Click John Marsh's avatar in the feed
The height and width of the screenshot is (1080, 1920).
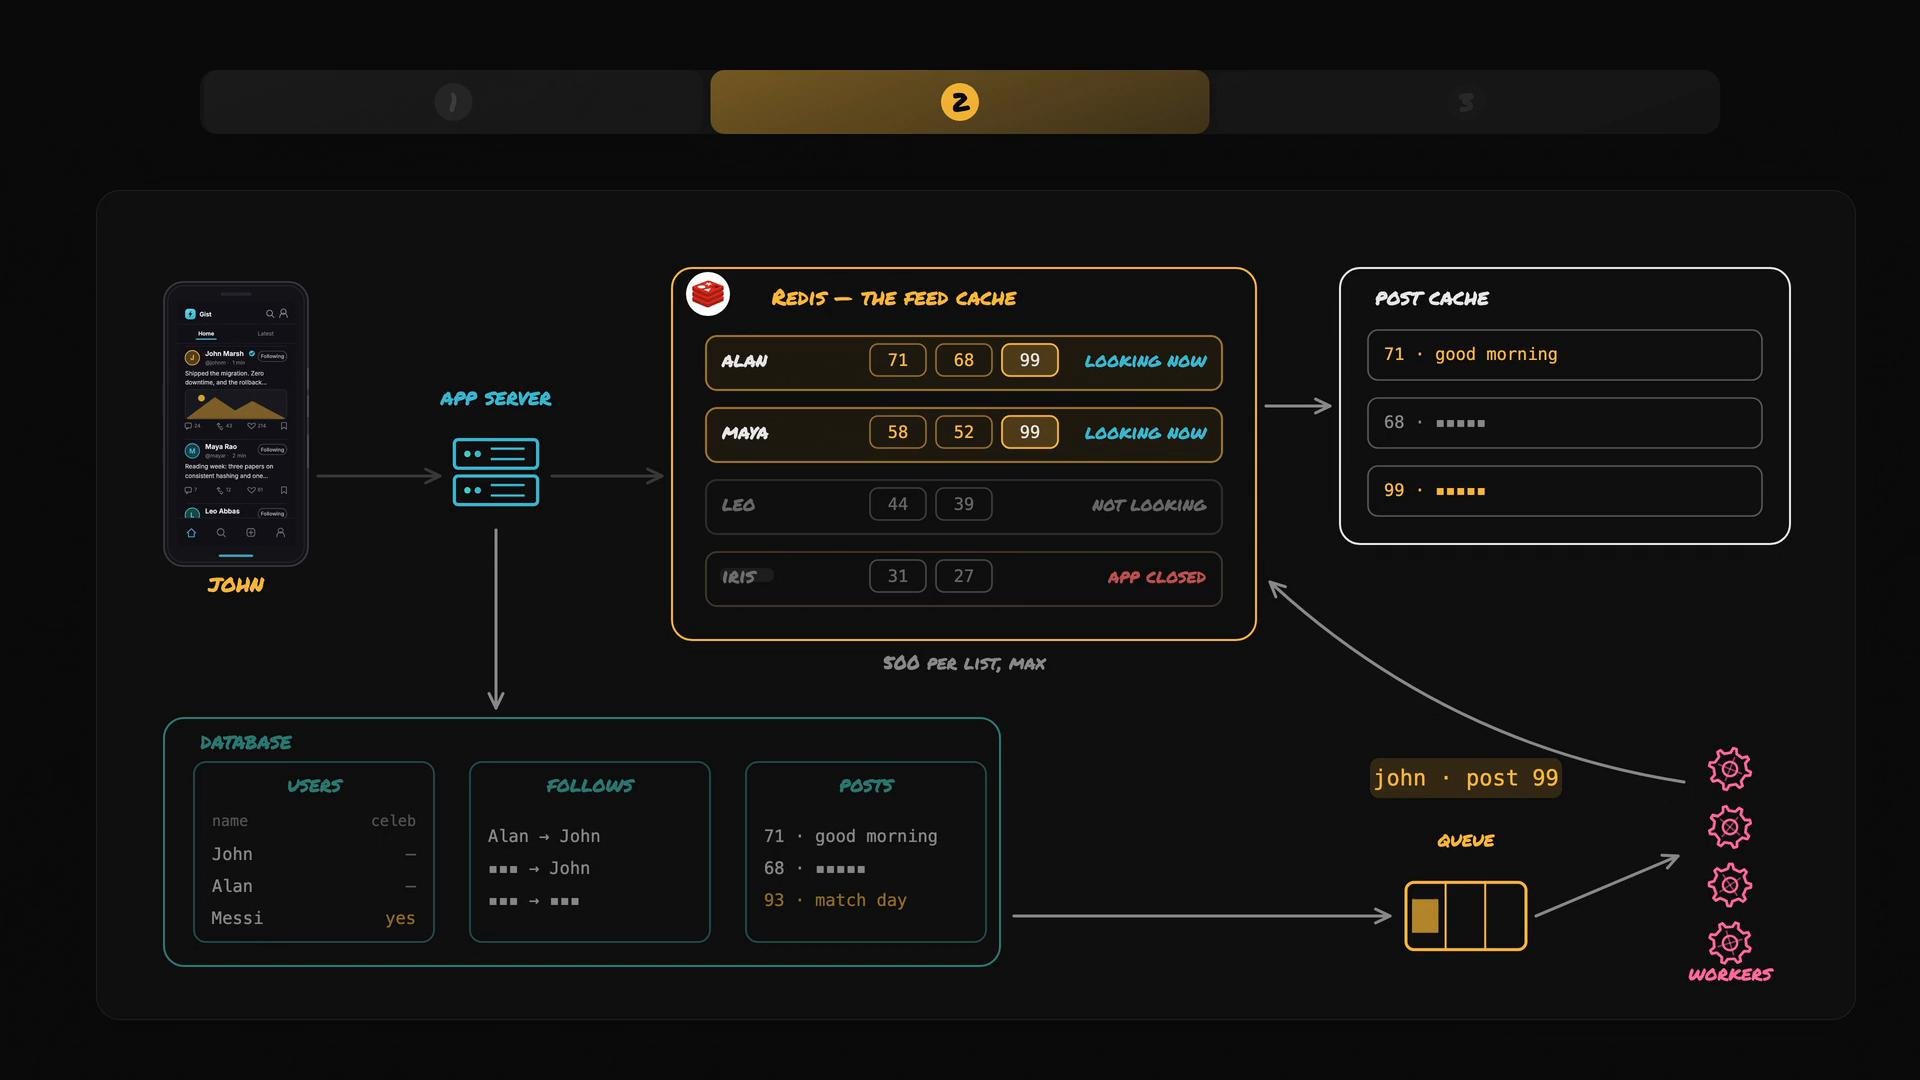(x=192, y=358)
